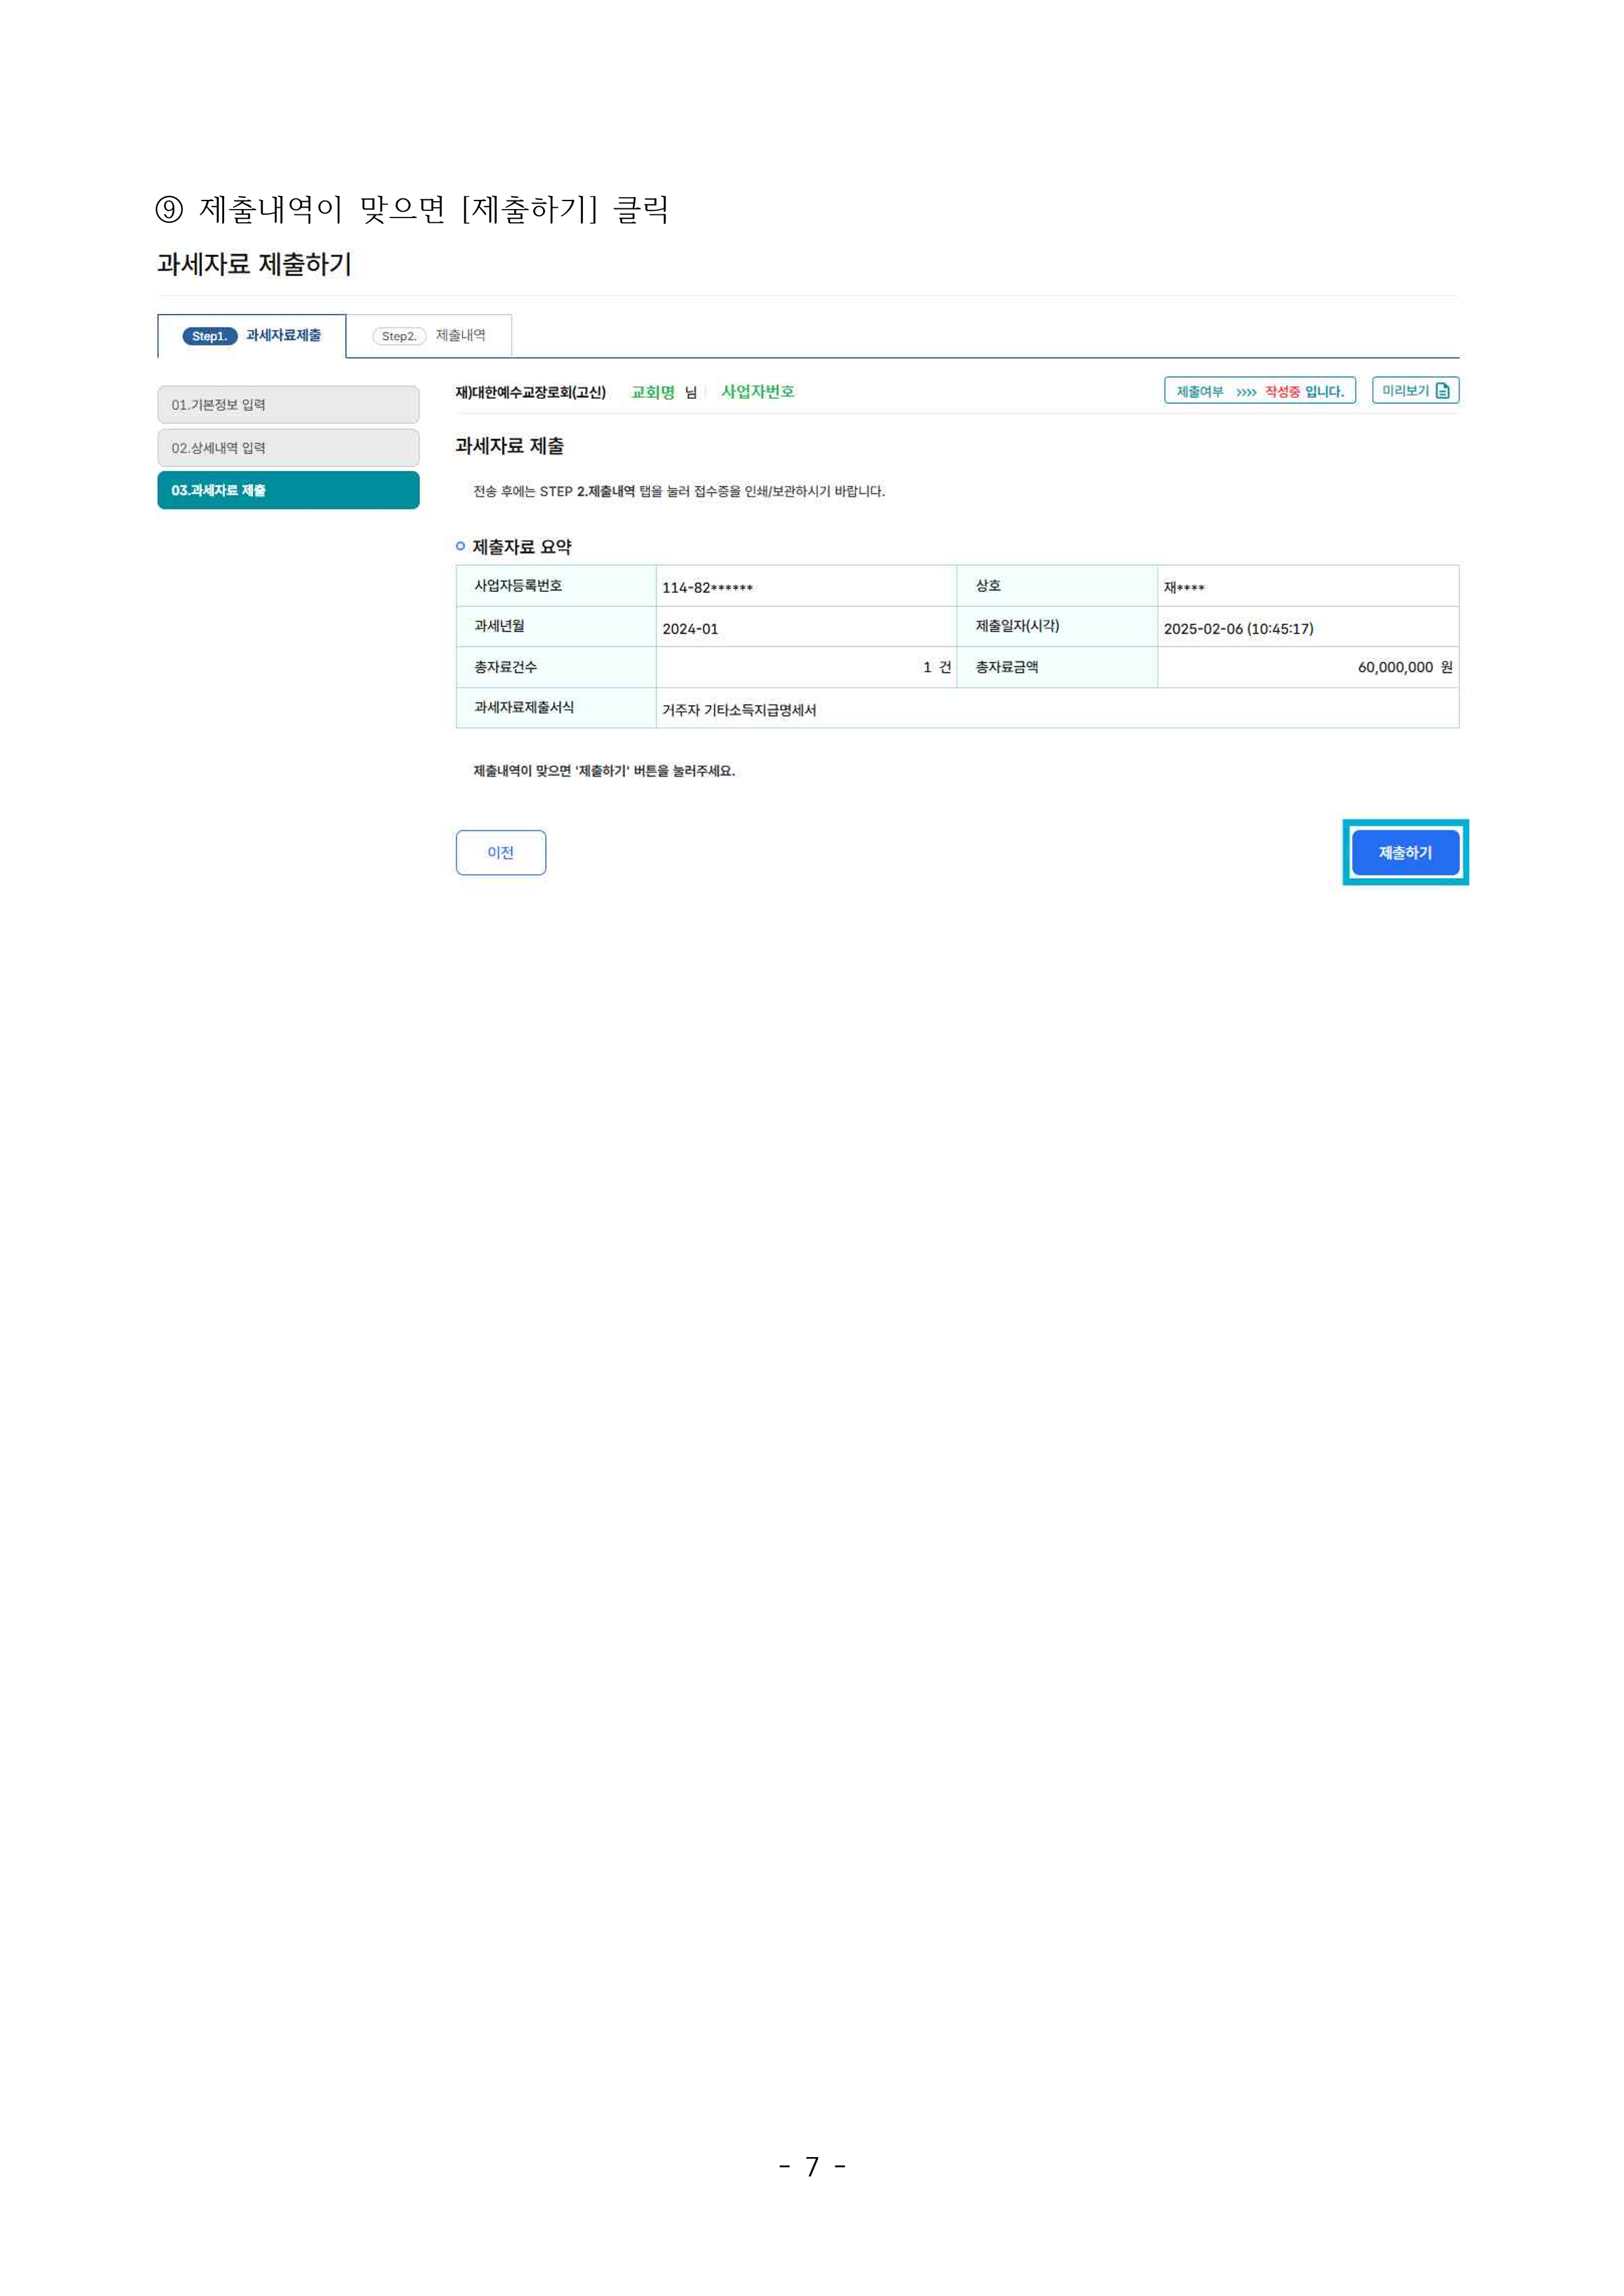This screenshot has width=1624, height=2296.
Task: Click the blue bullet beside 제출자료 요약
Action: coord(460,546)
